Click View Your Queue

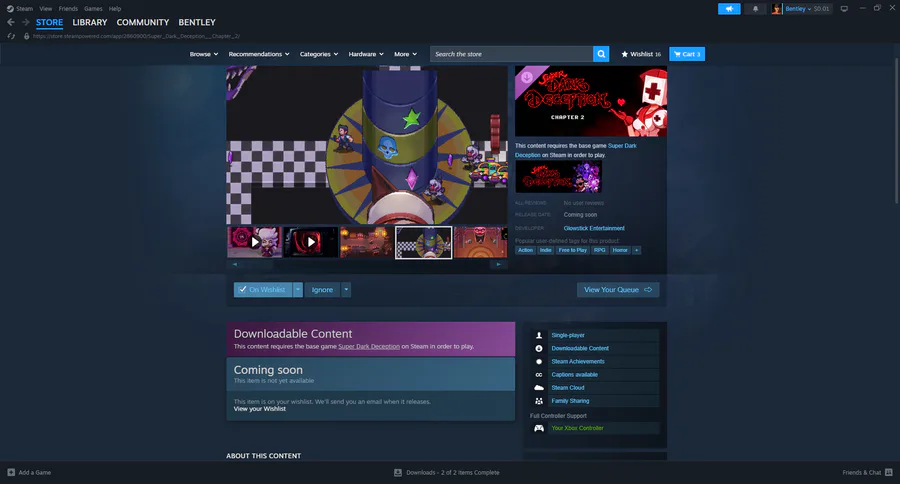click(x=618, y=290)
